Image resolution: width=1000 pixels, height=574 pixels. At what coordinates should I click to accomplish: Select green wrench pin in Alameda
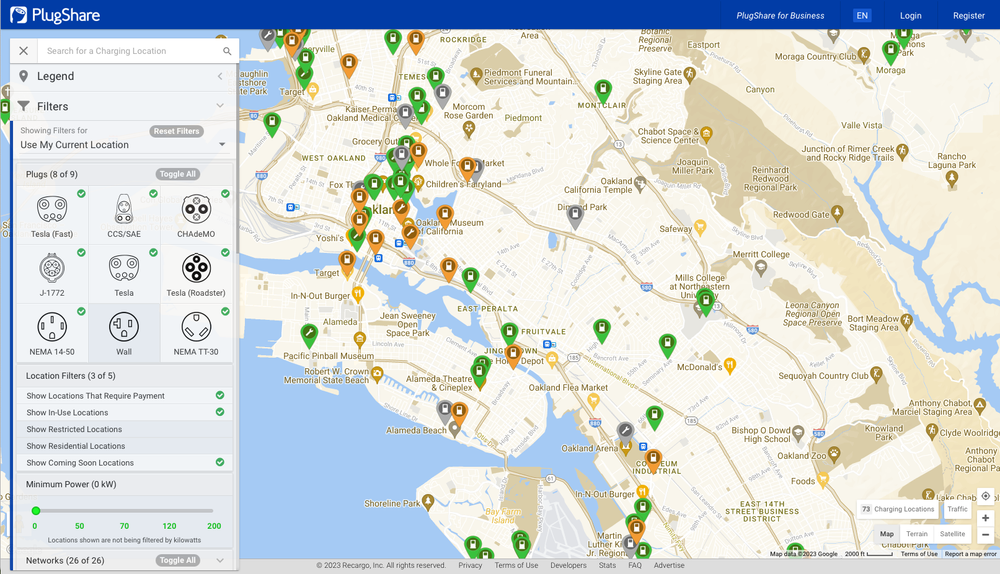tap(309, 335)
